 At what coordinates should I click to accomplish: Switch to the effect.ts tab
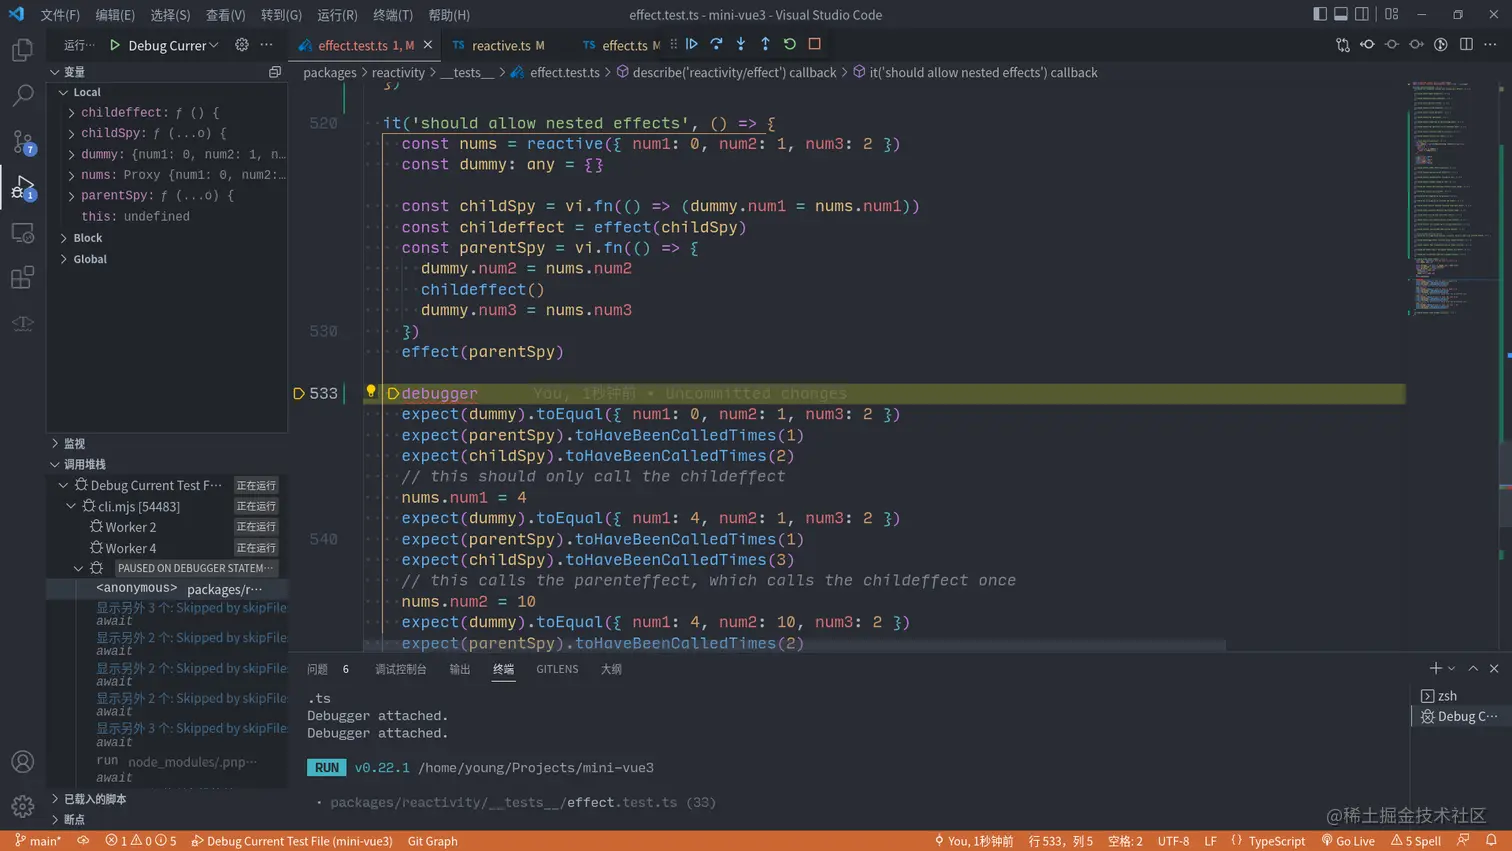point(621,45)
